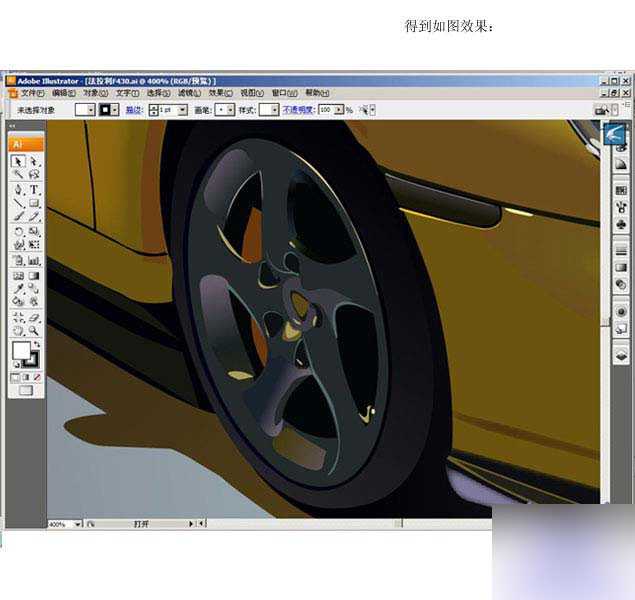Open the Stroke panel icon in dock
The image size is (635, 600).
coord(621,251)
